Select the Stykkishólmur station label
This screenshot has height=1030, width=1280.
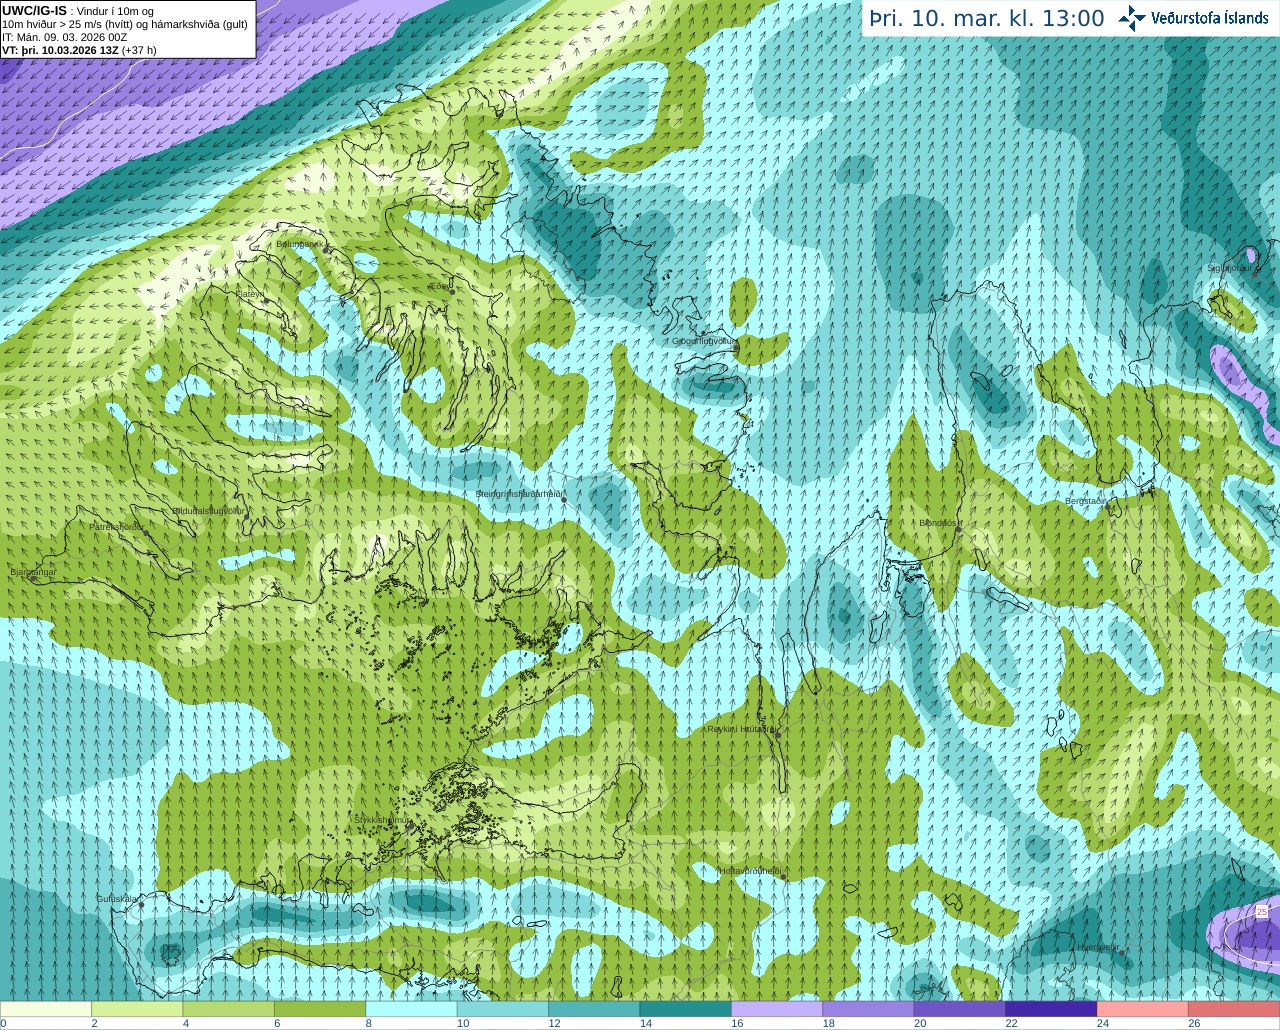click(x=383, y=820)
